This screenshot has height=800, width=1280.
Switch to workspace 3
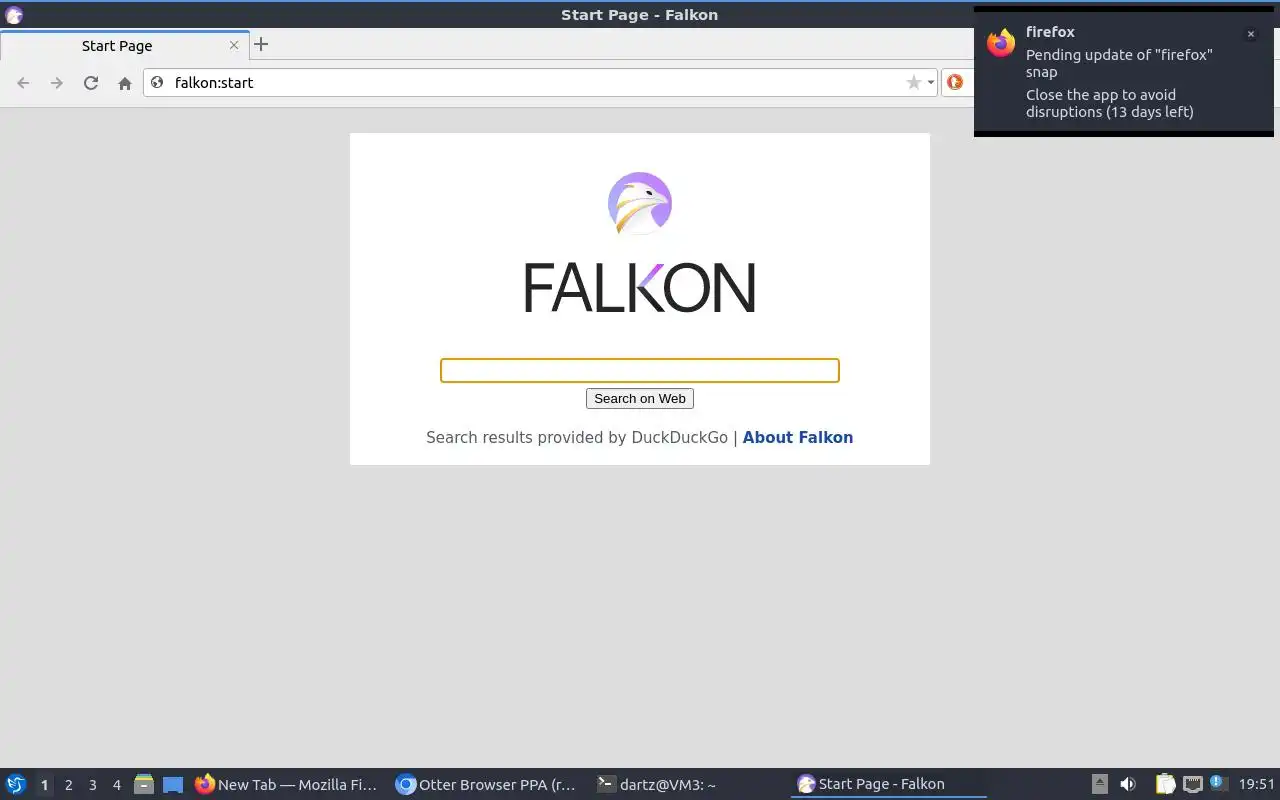coord(92,785)
